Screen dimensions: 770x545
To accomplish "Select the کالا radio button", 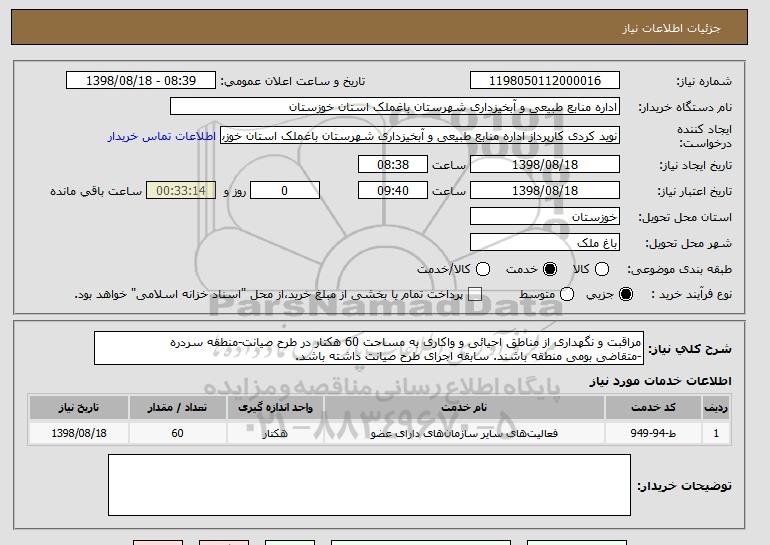I will click(602, 269).
